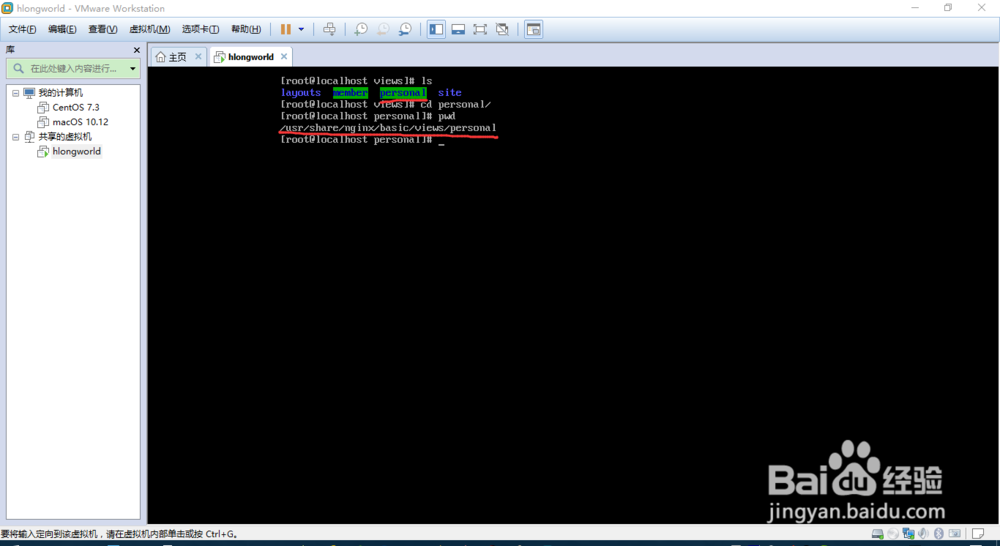Click inside the hlongworld terminal console
Image resolution: width=1000 pixels, height=546 pixels.
(573, 295)
